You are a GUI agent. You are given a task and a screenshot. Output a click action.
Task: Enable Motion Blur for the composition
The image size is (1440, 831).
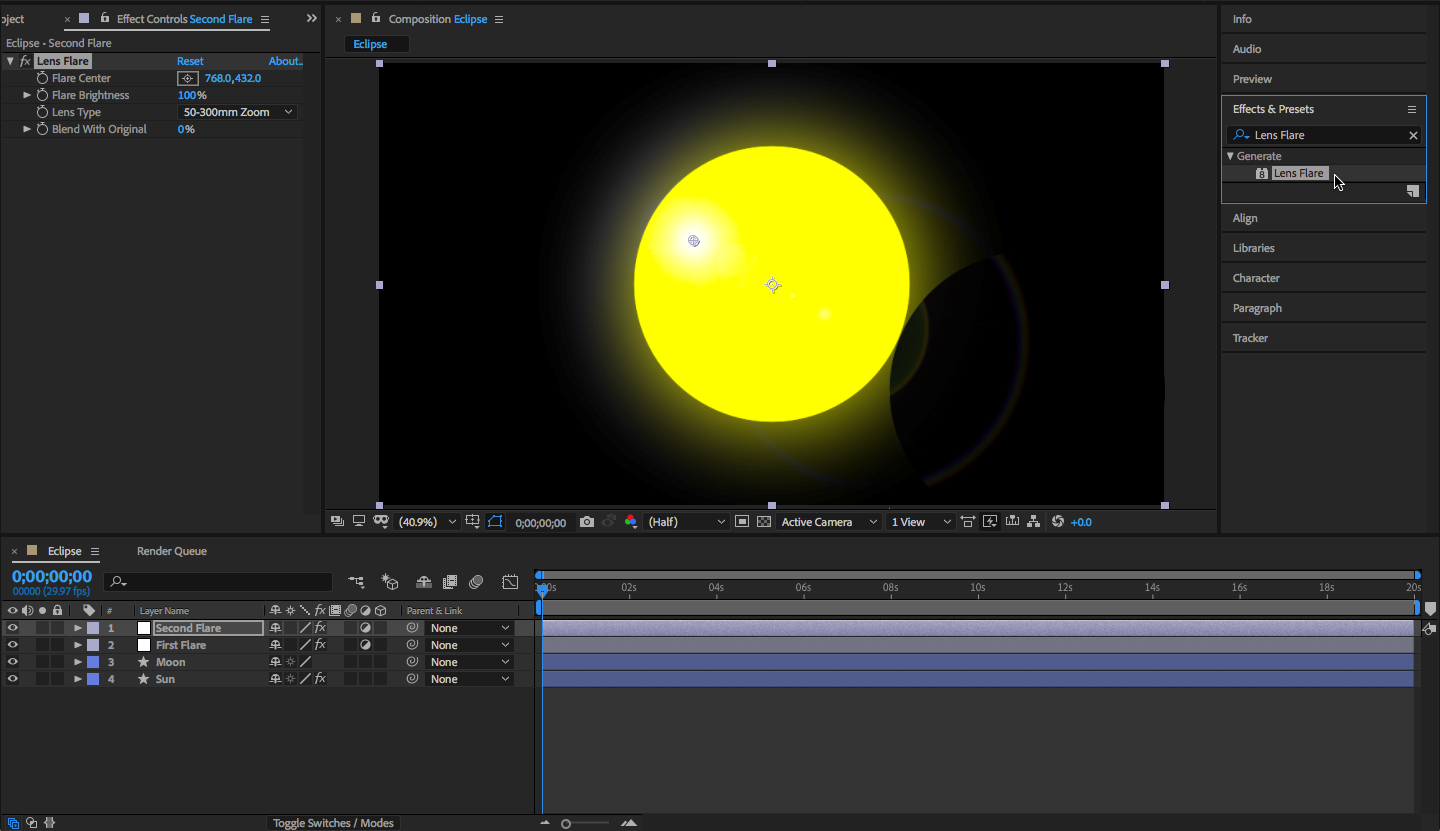pos(476,582)
